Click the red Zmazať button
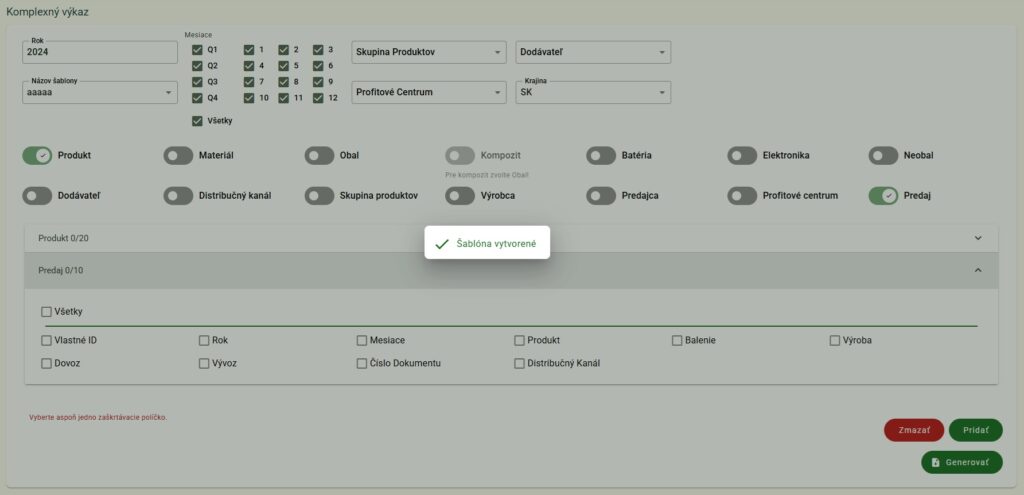Screen dimensions: 1024x495 click(x=913, y=430)
